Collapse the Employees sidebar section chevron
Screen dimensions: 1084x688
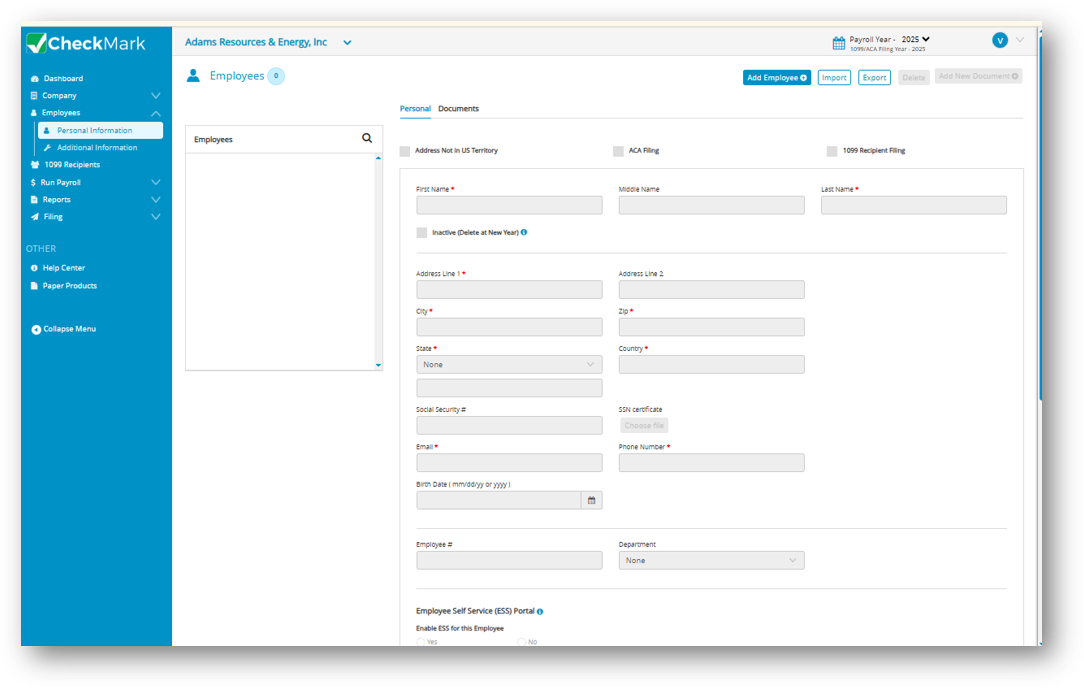tap(156, 113)
